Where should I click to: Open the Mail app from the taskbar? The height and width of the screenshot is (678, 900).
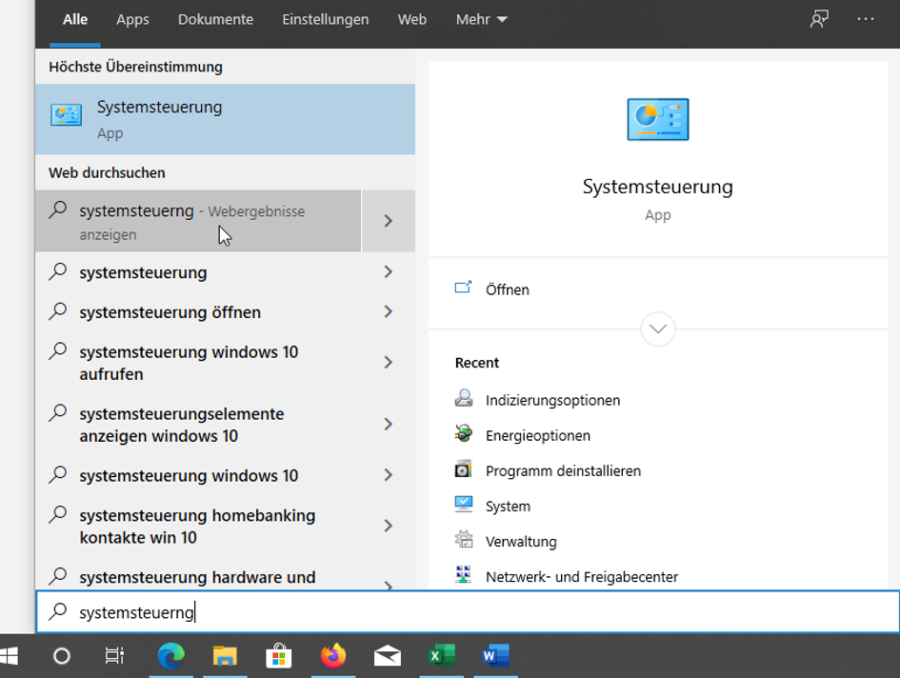coord(387,657)
